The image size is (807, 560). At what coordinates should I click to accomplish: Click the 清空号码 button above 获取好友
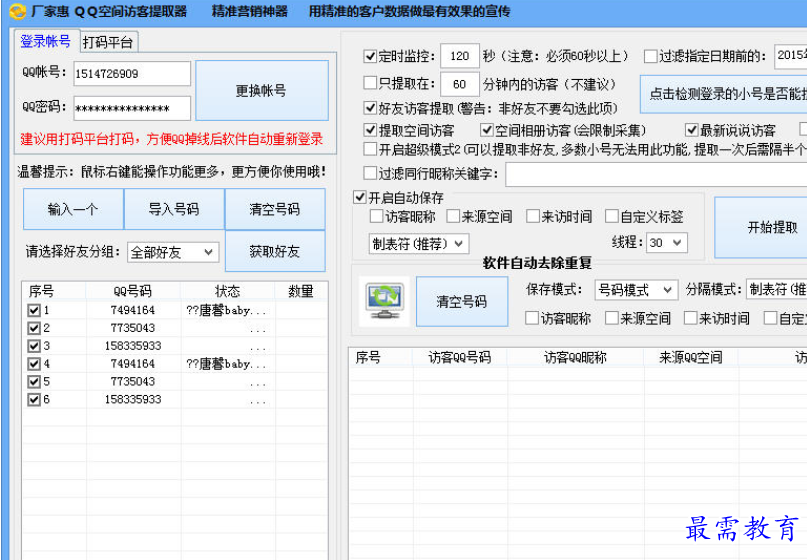(275, 209)
